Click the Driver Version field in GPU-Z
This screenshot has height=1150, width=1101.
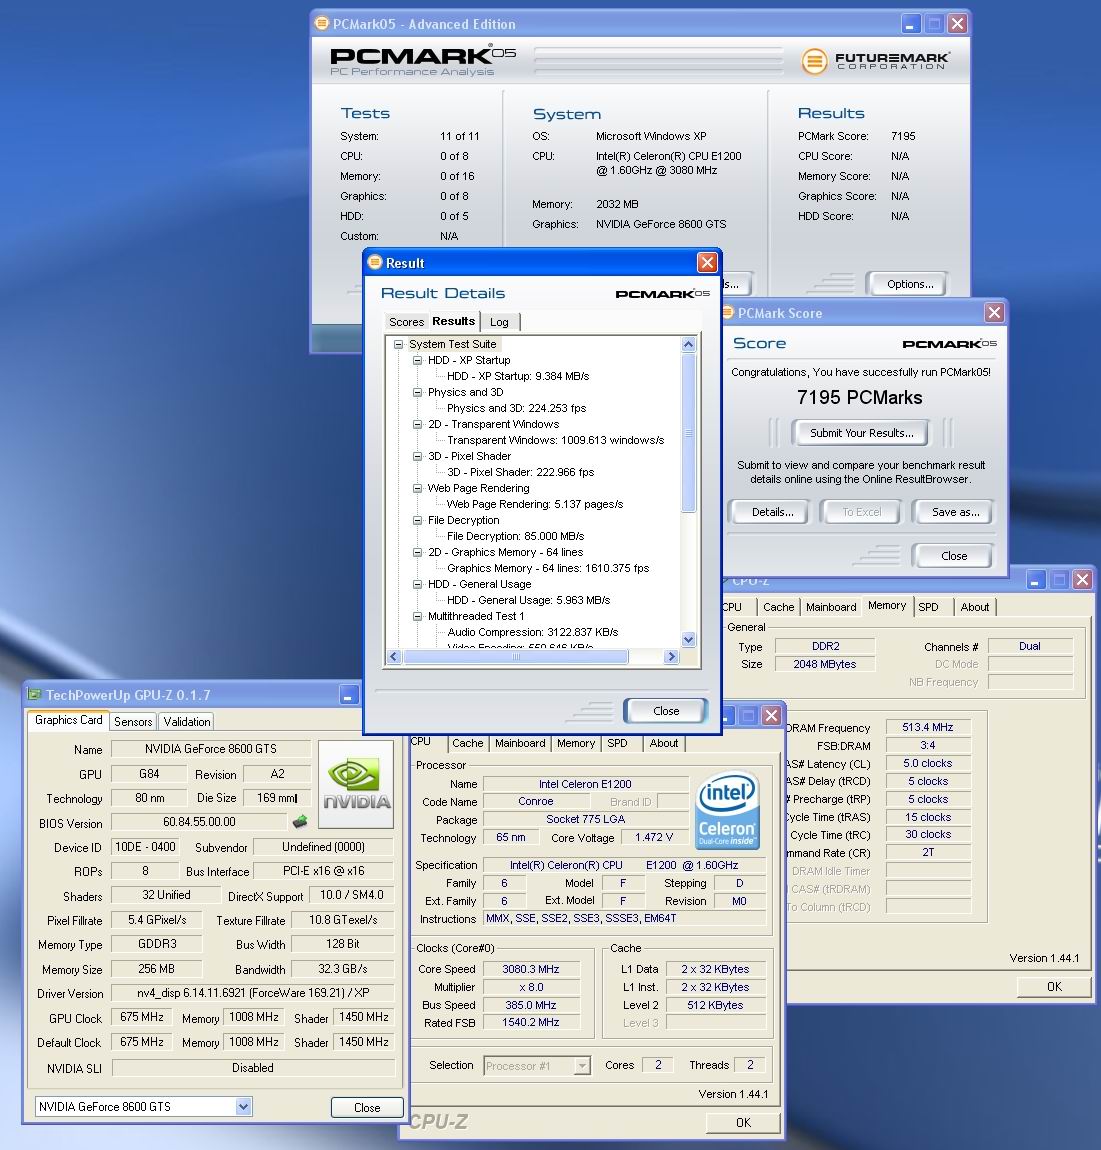(x=253, y=992)
